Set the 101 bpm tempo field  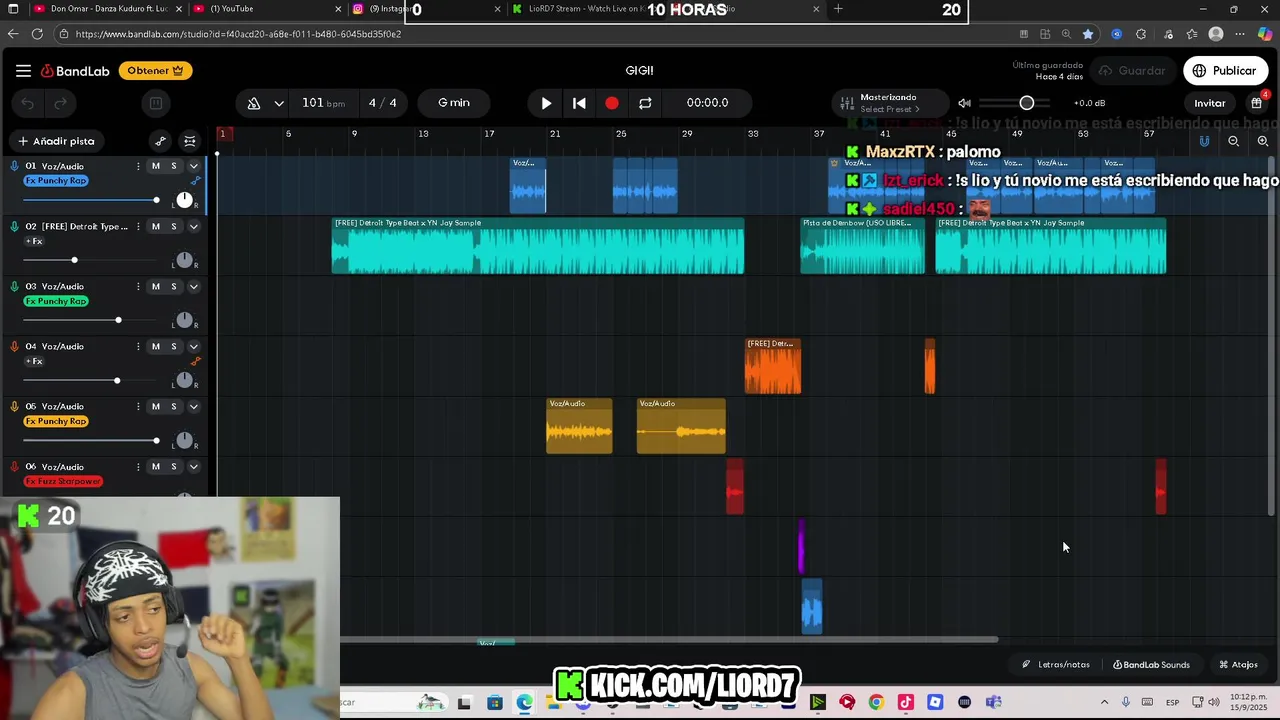[323, 103]
